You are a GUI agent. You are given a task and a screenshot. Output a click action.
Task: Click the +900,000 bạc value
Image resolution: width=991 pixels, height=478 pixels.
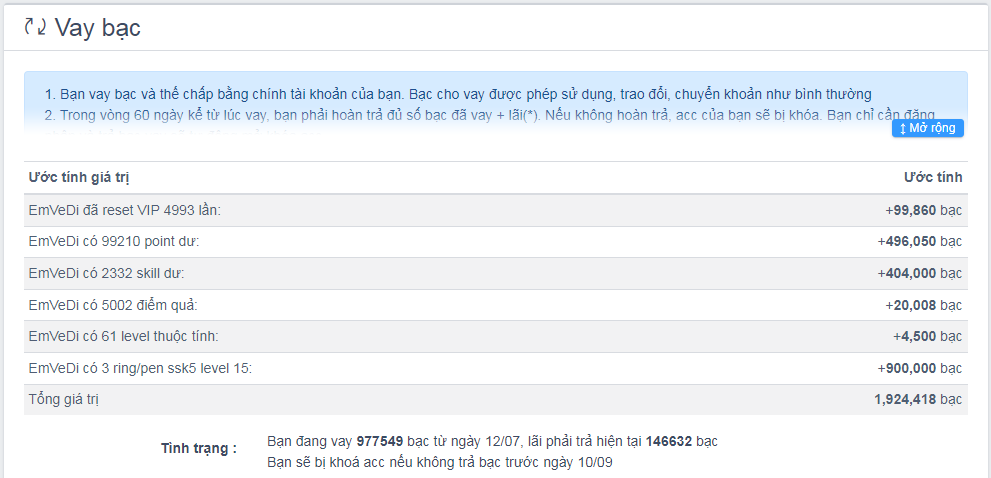[919, 368]
